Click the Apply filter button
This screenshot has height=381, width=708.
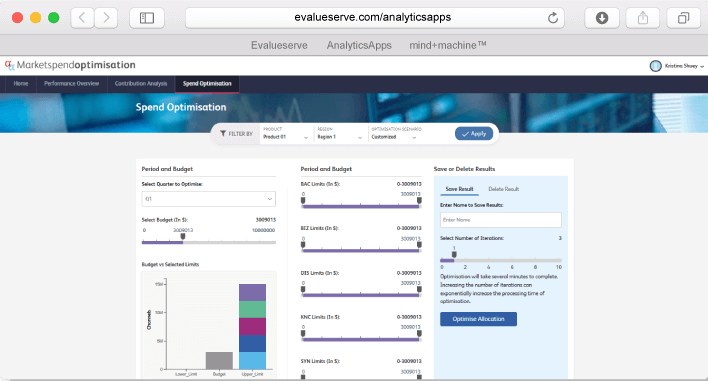point(474,134)
